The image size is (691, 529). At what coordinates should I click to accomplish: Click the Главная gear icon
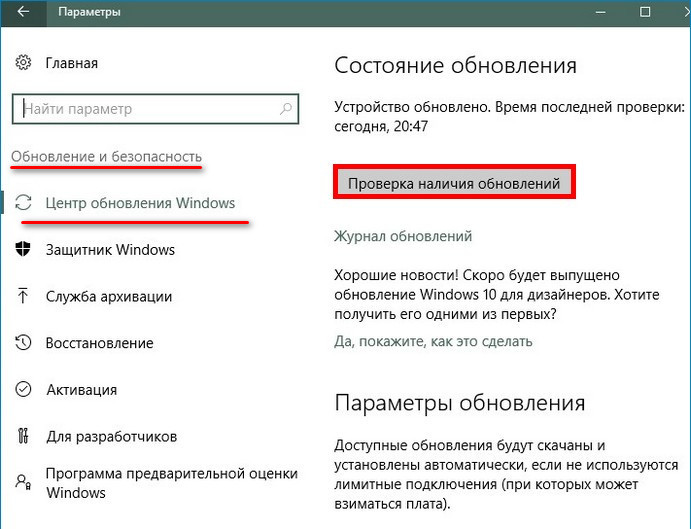click(23, 63)
